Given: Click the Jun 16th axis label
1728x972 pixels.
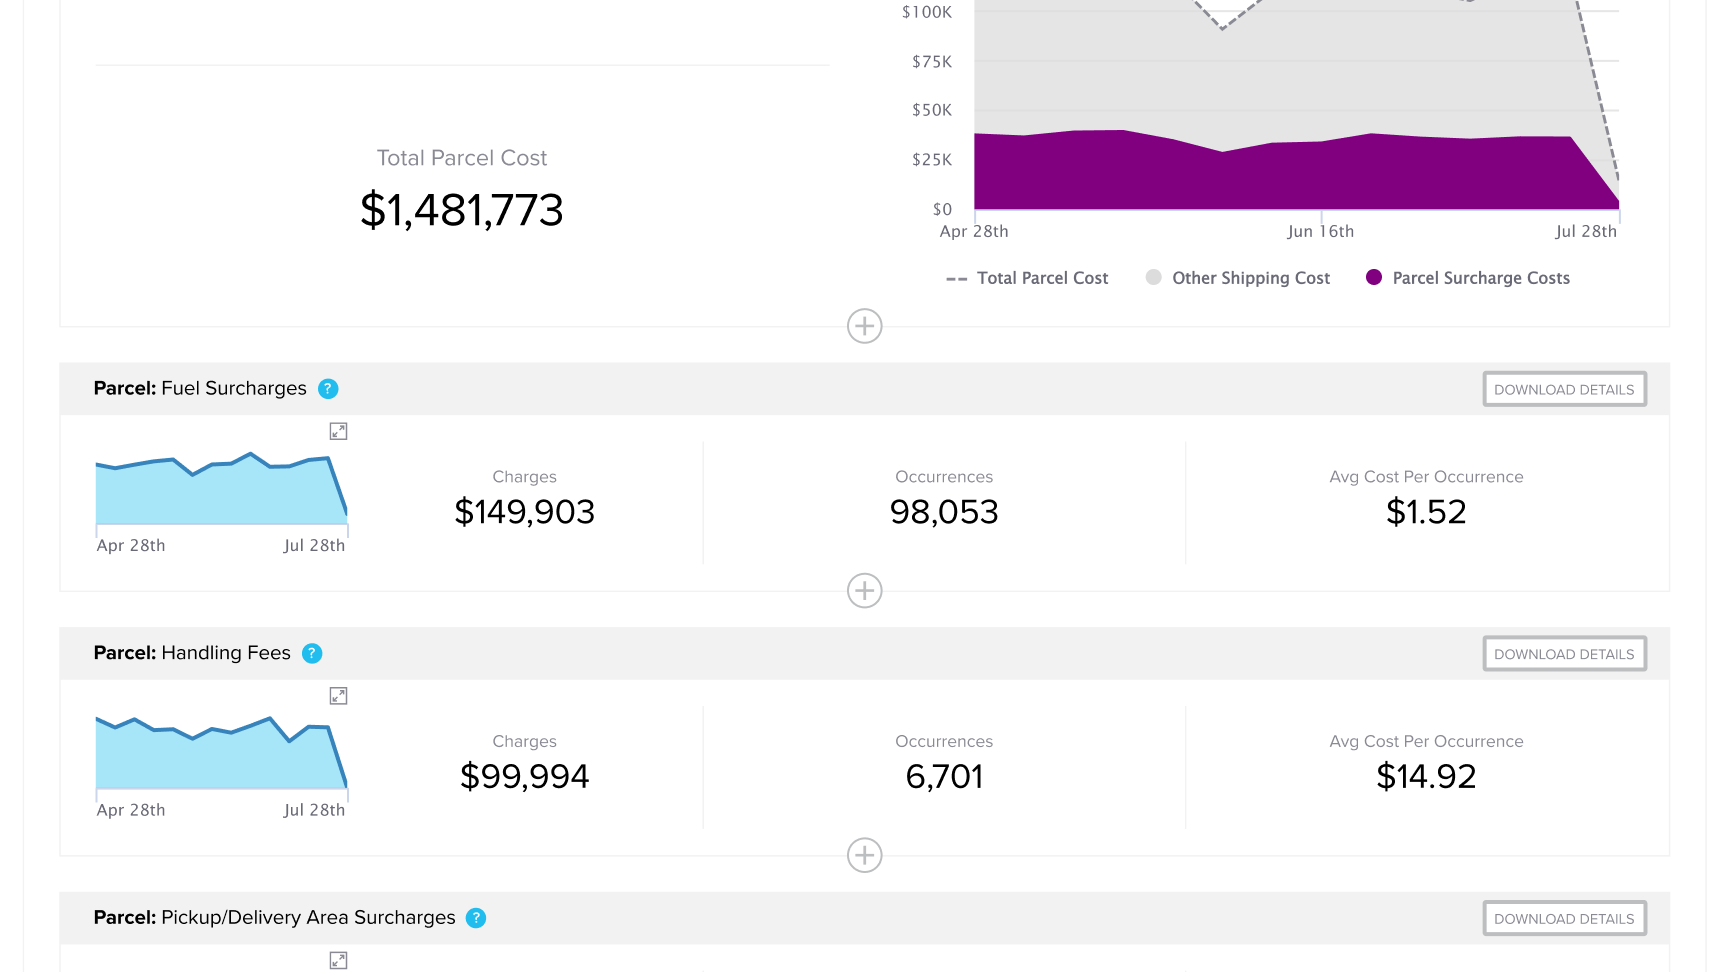Looking at the screenshot, I should (x=1320, y=231).
